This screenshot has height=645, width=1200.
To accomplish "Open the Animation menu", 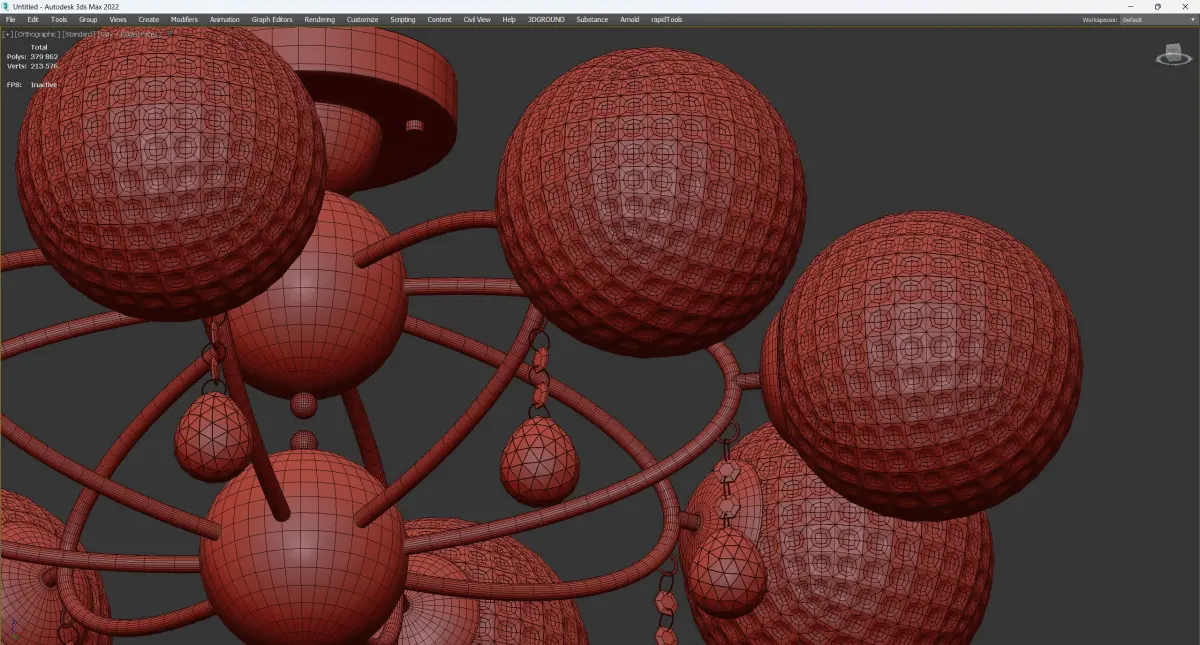I will pos(225,19).
